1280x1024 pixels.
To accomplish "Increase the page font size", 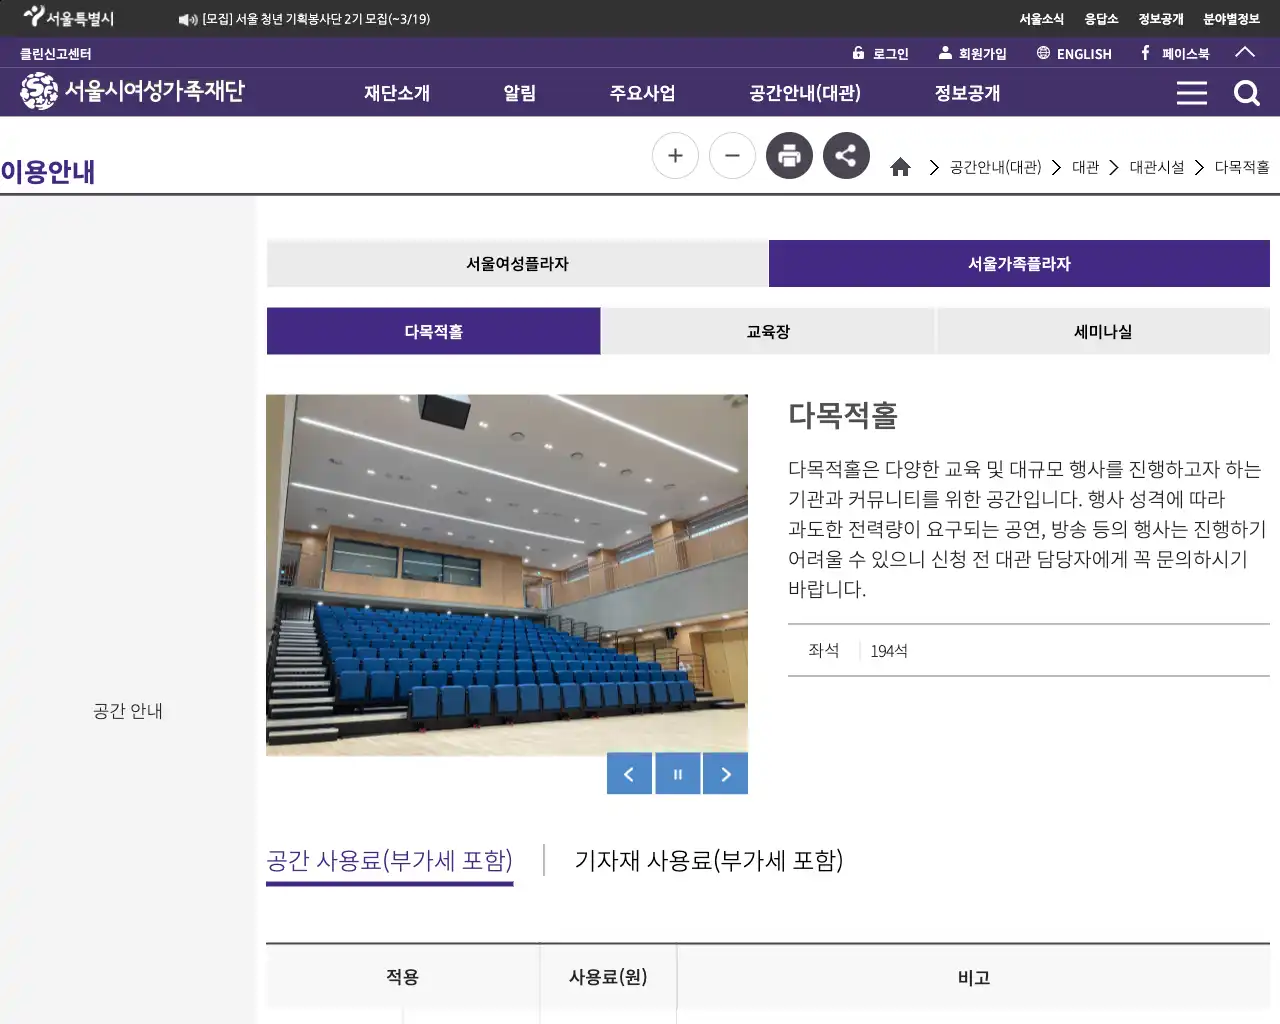I will (675, 155).
